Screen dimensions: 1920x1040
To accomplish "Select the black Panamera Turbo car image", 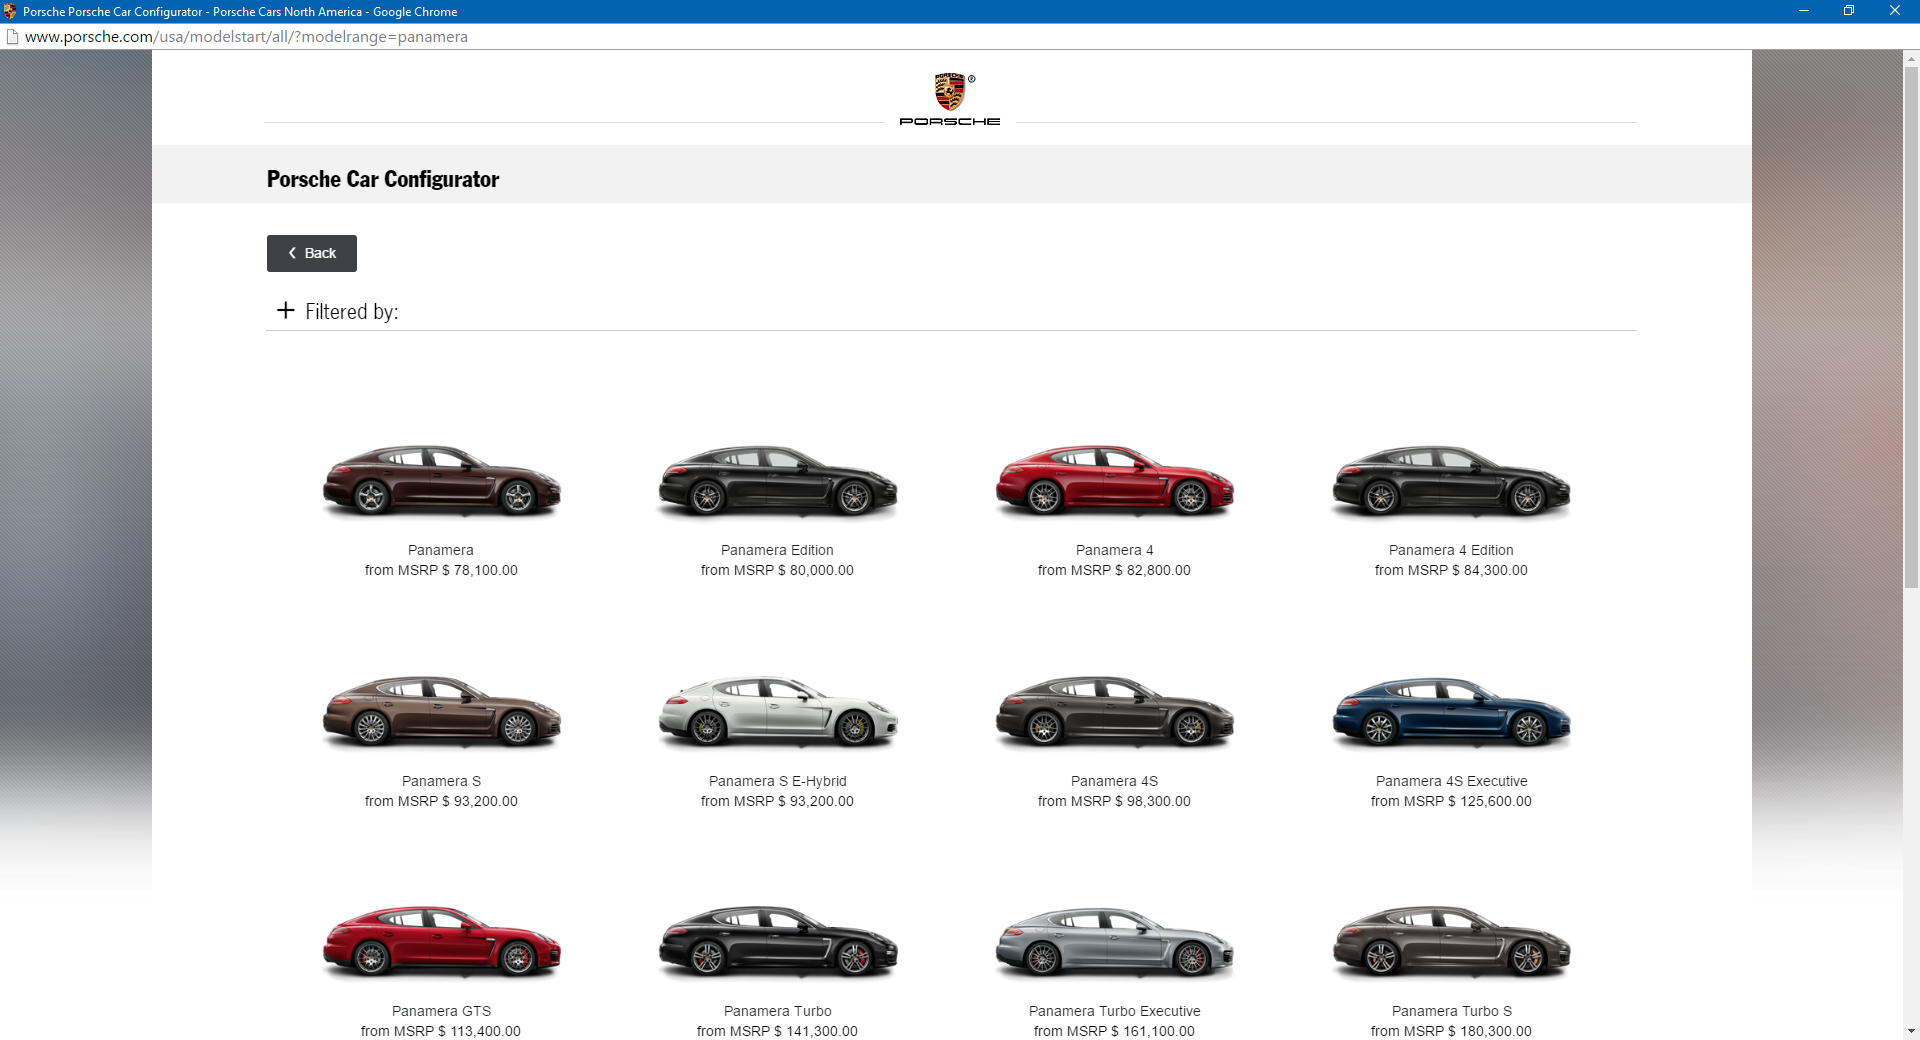I will 777,942.
